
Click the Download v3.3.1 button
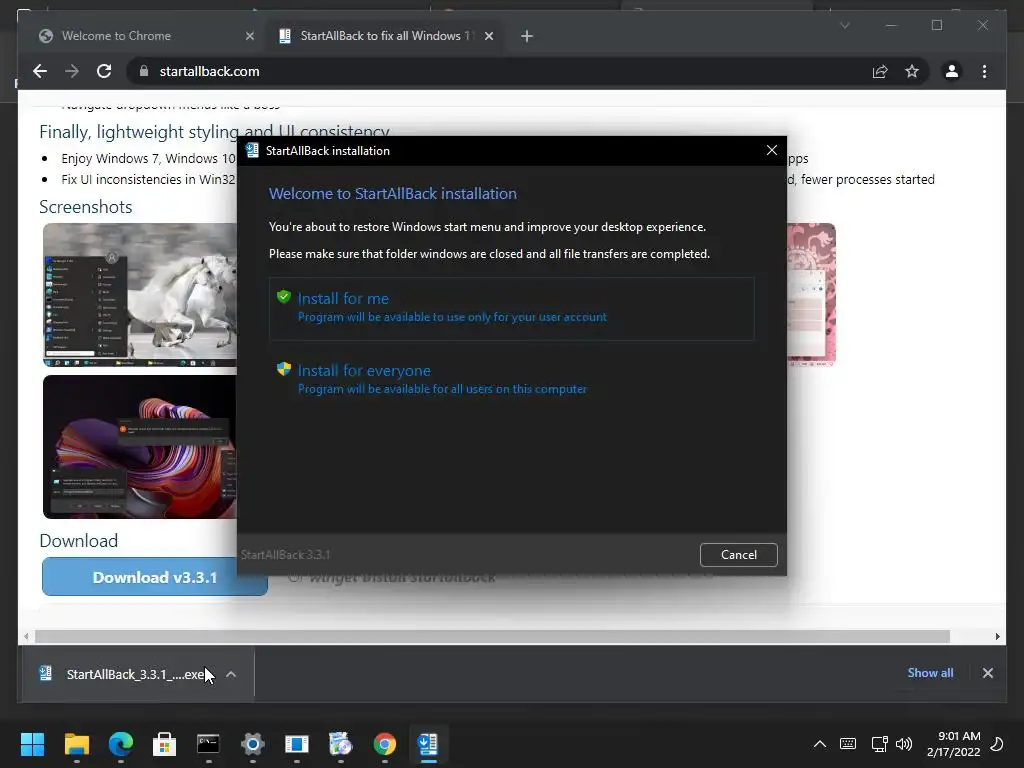(155, 577)
